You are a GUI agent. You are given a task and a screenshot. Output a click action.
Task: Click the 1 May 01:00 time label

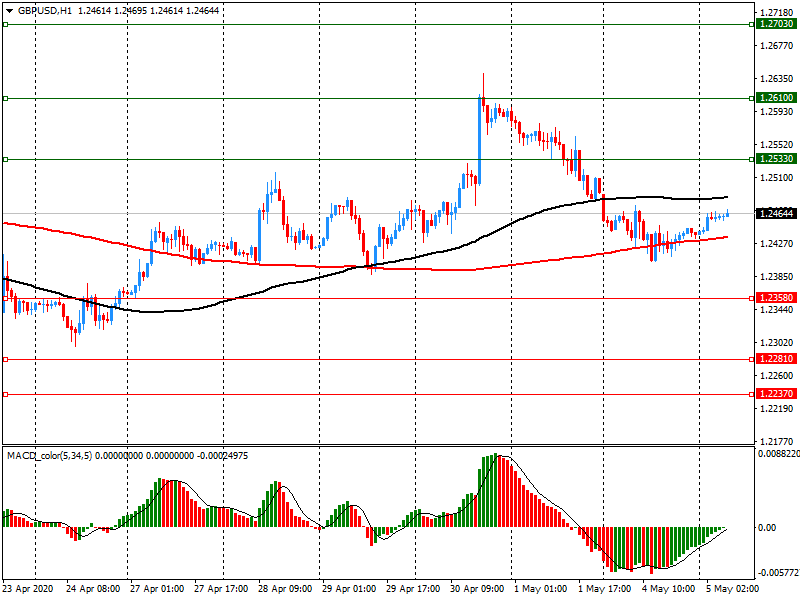pyautogui.click(x=540, y=589)
